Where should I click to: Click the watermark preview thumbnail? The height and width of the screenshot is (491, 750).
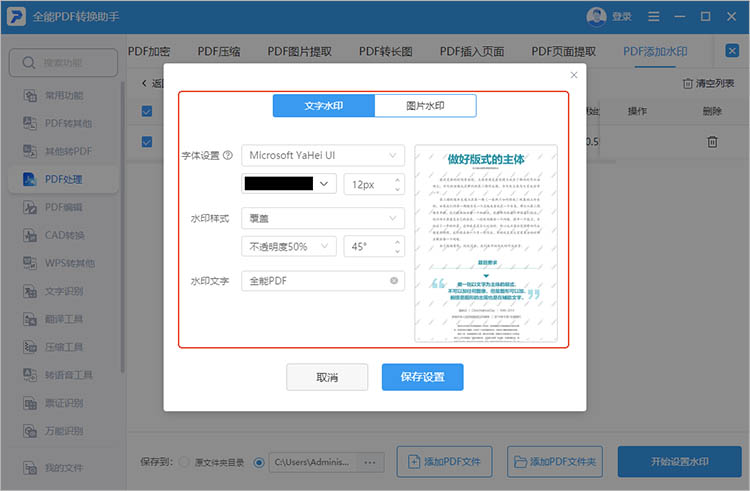[486, 244]
